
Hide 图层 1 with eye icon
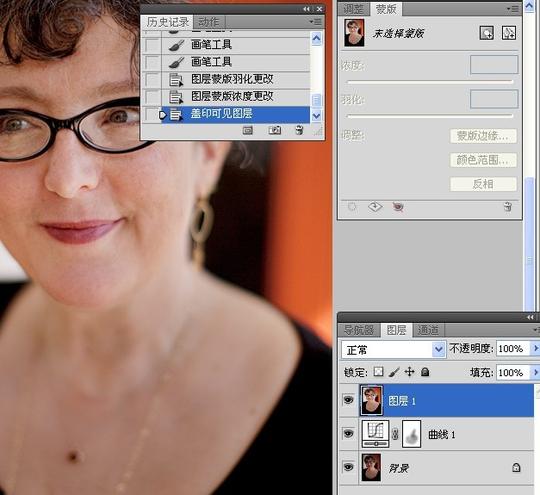point(349,400)
